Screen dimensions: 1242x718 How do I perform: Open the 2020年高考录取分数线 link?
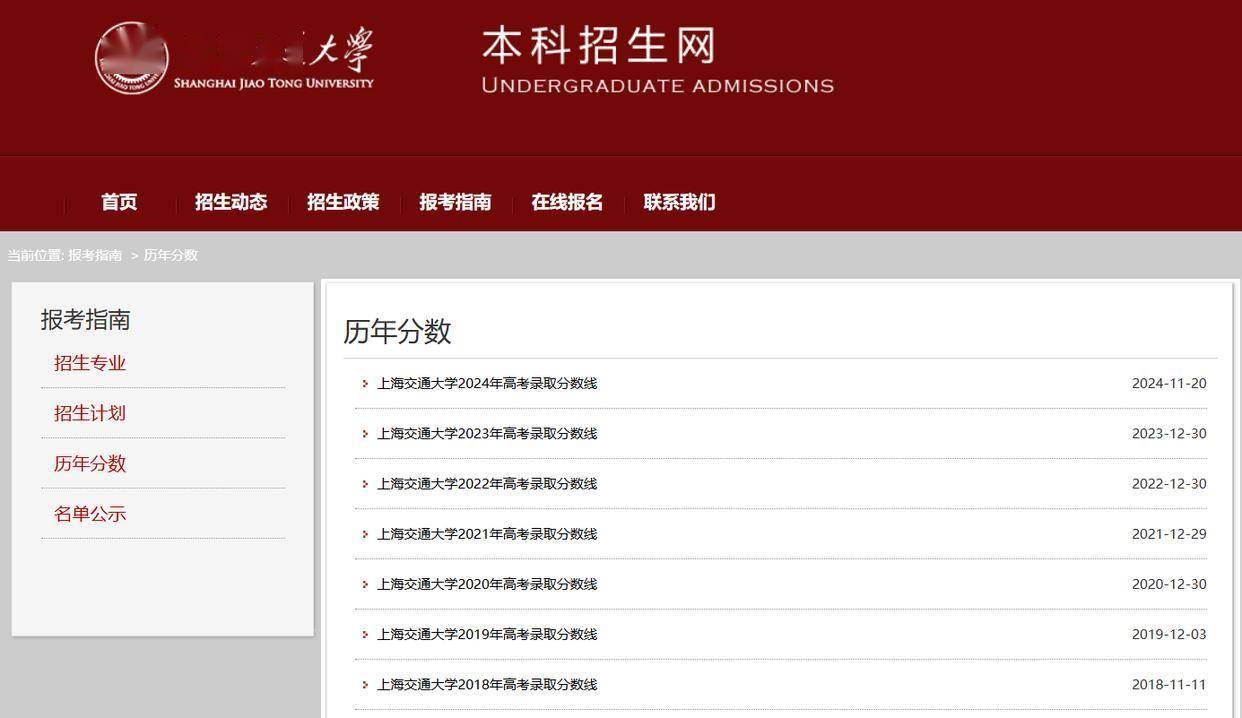click(486, 584)
